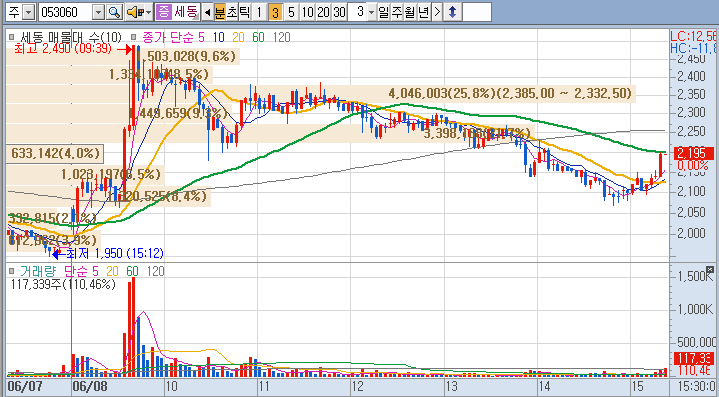Open the 주 market type dropdown

coord(28,12)
